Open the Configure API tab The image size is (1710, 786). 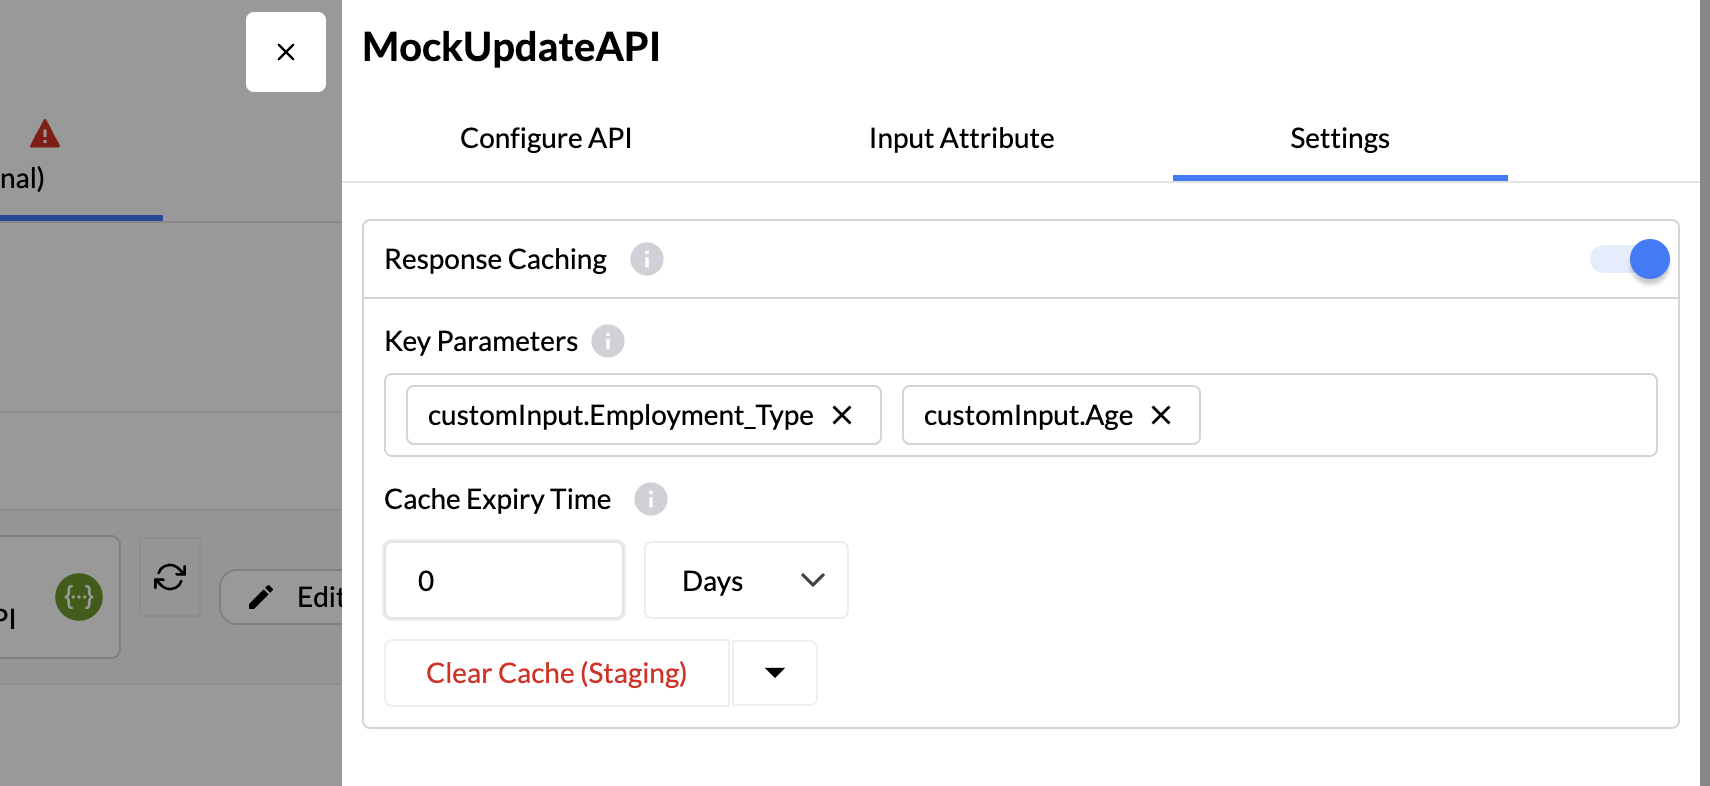coord(545,138)
